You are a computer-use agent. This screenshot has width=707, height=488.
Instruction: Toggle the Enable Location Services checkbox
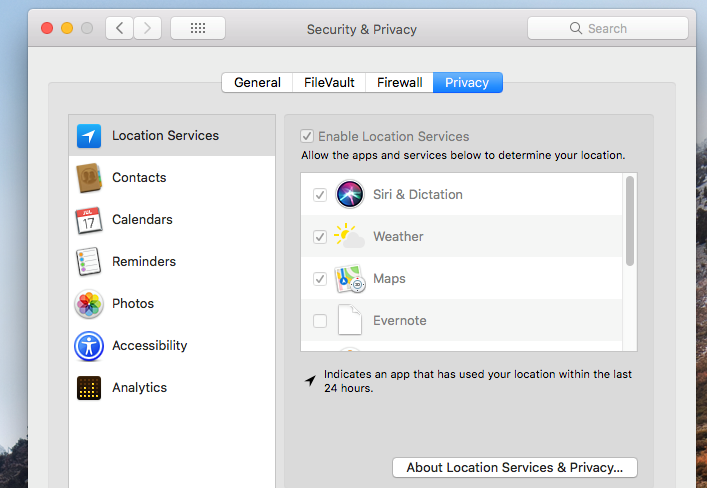point(307,136)
